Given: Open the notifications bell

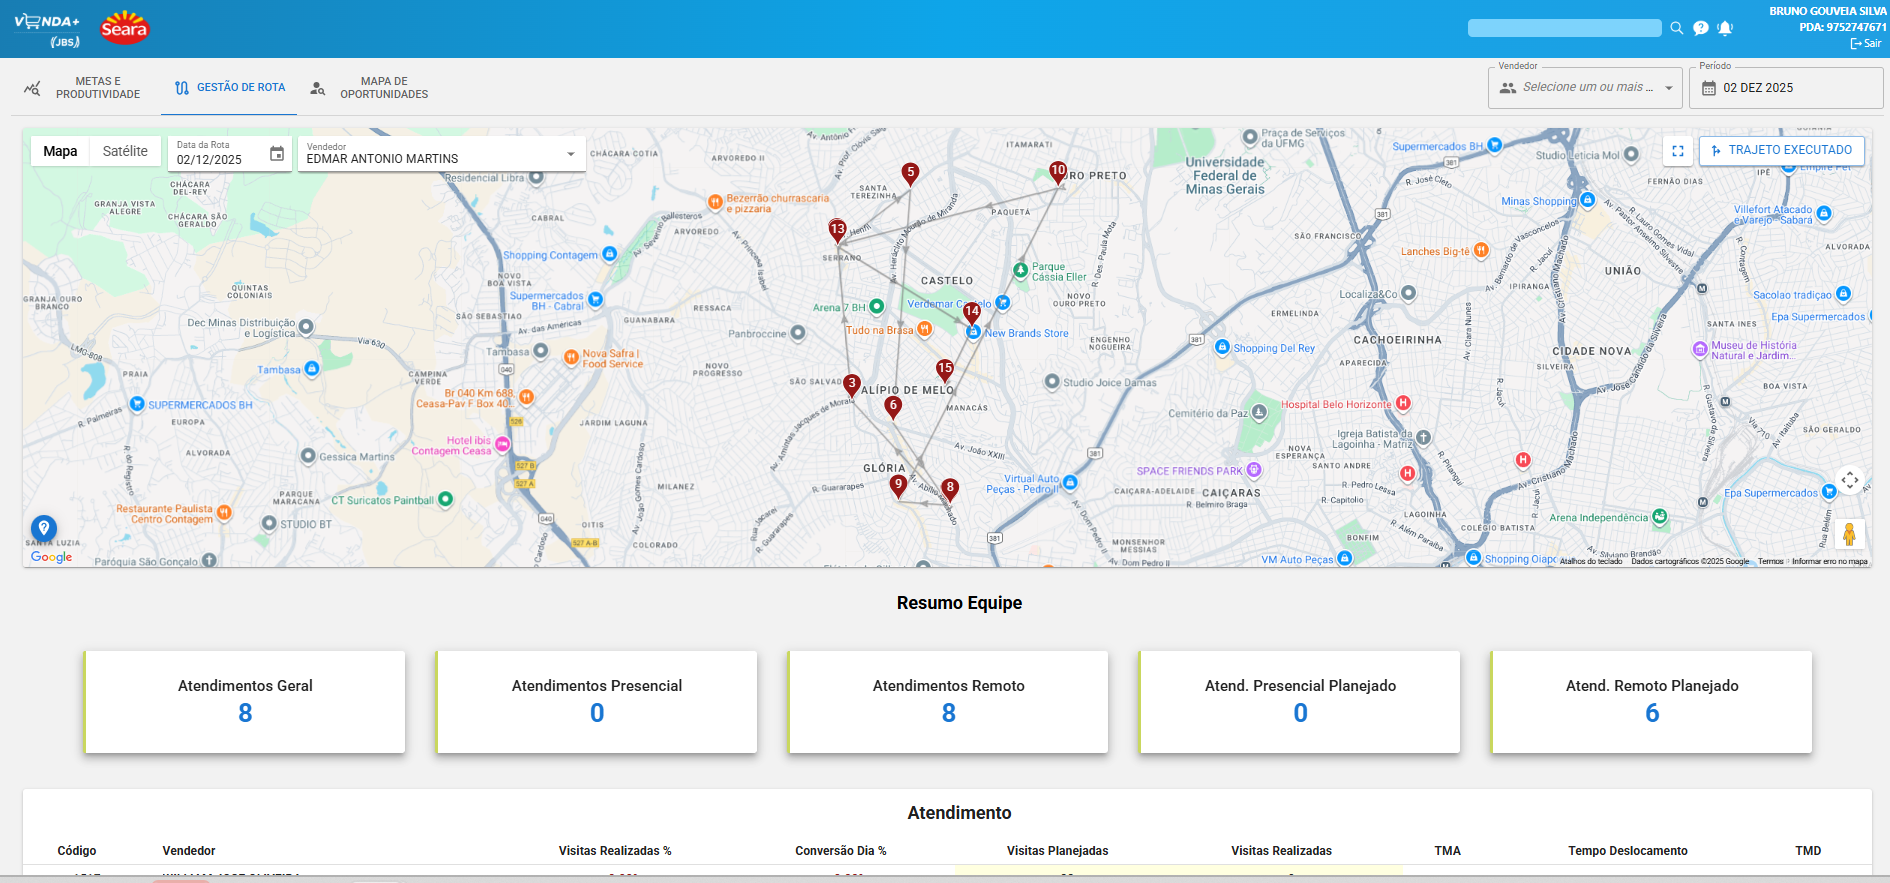Looking at the screenshot, I should [x=1725, y=28].
